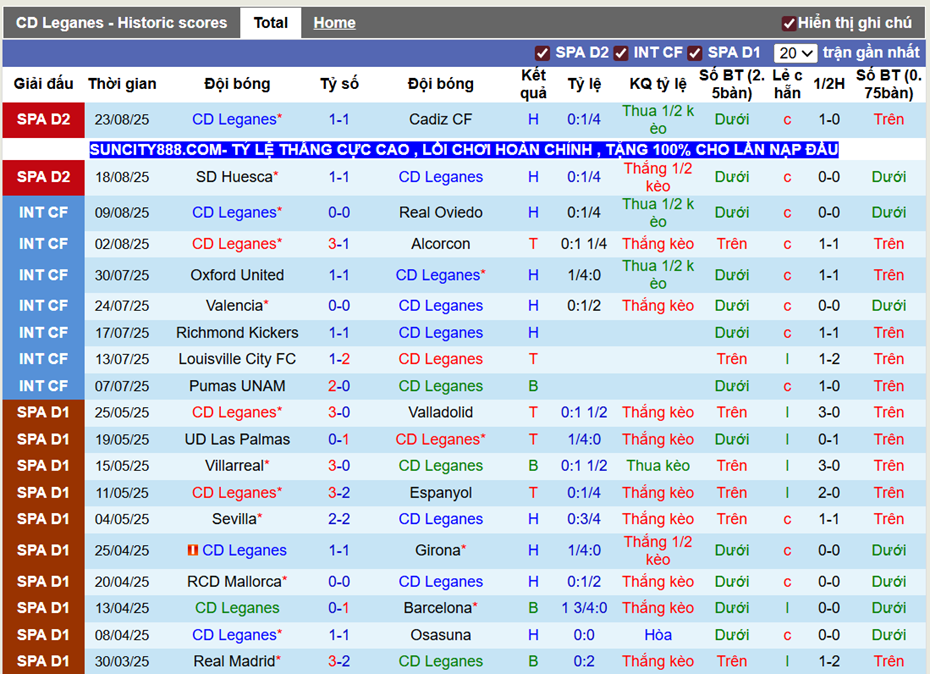930x674 pixels.
Task: Uncheck the SPA D1 filter checkbox
Action: (695, 53)
